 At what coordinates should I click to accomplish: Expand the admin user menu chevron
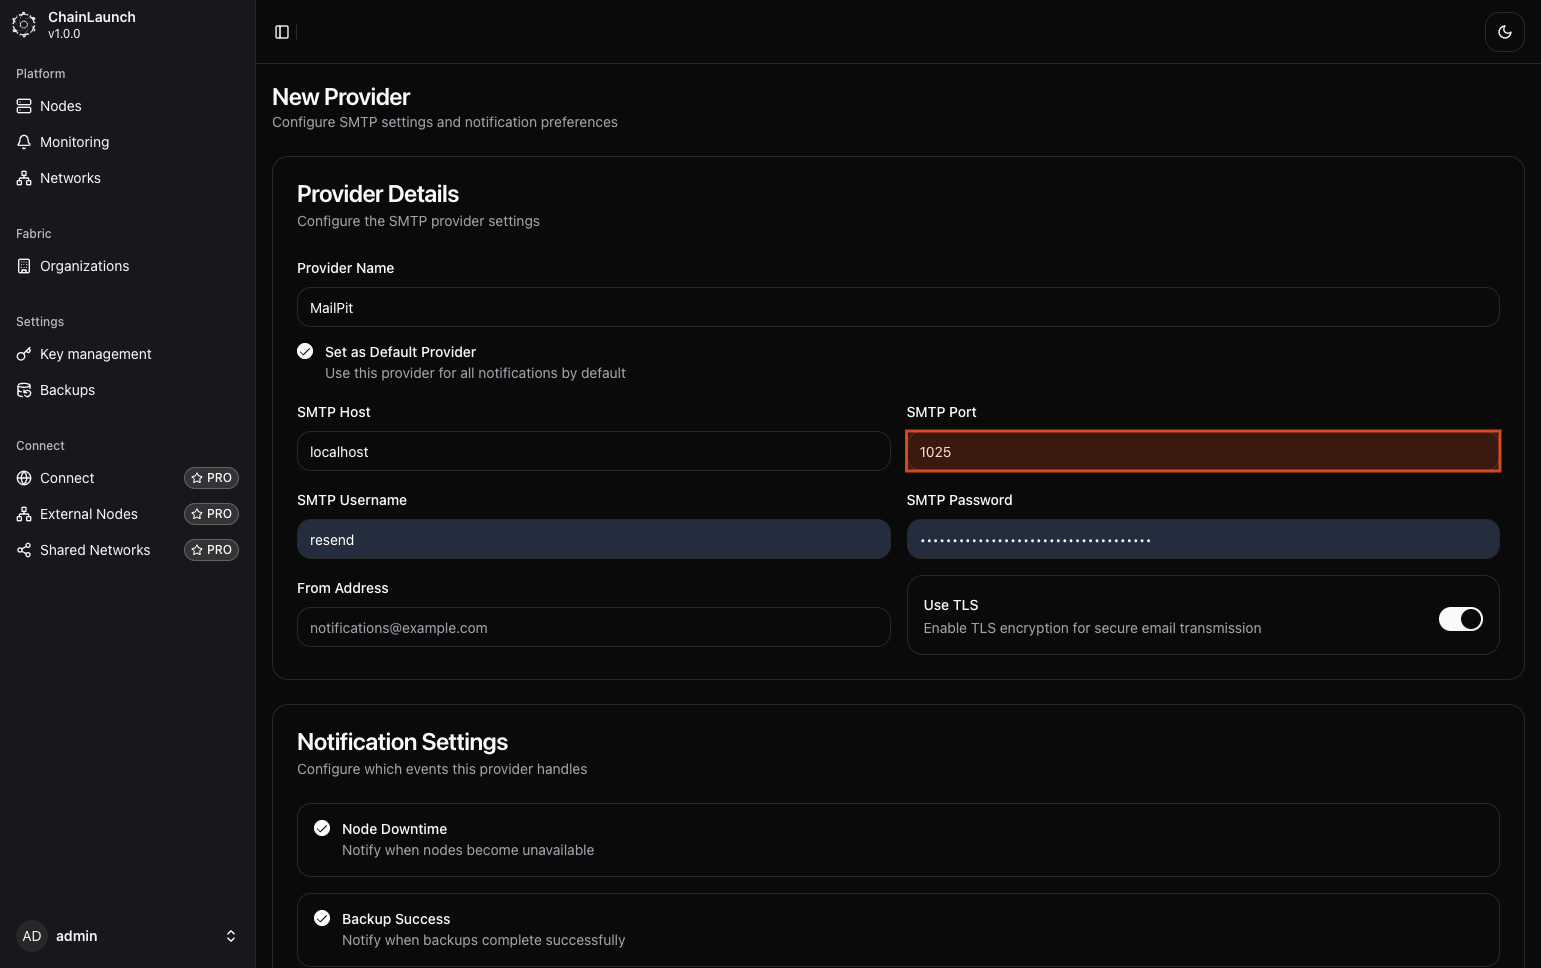pyautogui.click(x=231, y=936)
